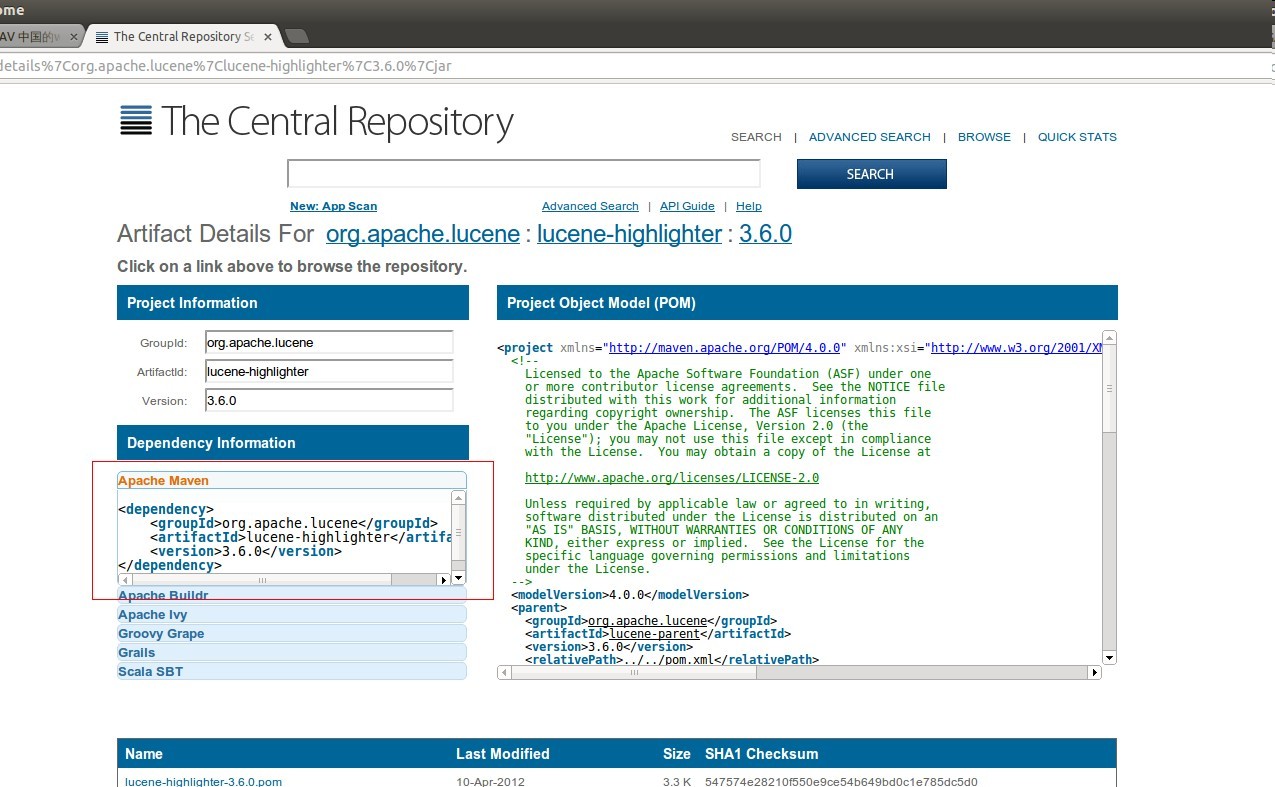
Task: Click the Maven snippet horizontal scrollbar thumb
Action: tap(262, 580)
